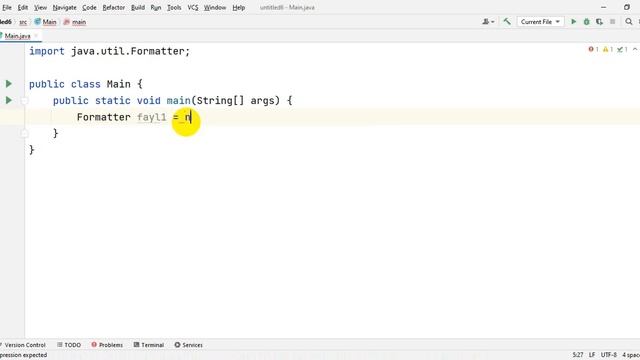The height and width of the screenshot is (360, 640).
Task: Select the src breadcrumb
Action: pos(23,22)
